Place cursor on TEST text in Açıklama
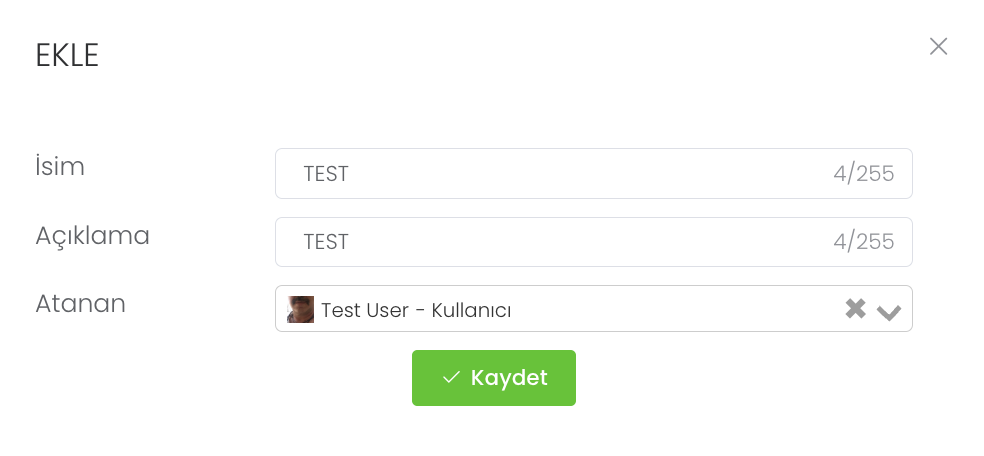Screen dimensions: 984x456 point(326,242)
